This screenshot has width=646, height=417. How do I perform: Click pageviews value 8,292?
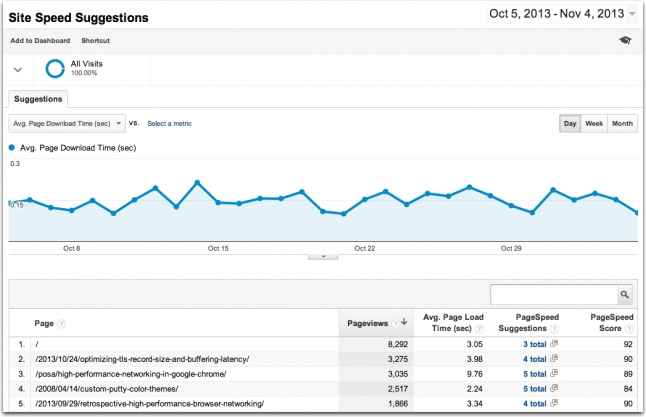(x=398, y=344)
